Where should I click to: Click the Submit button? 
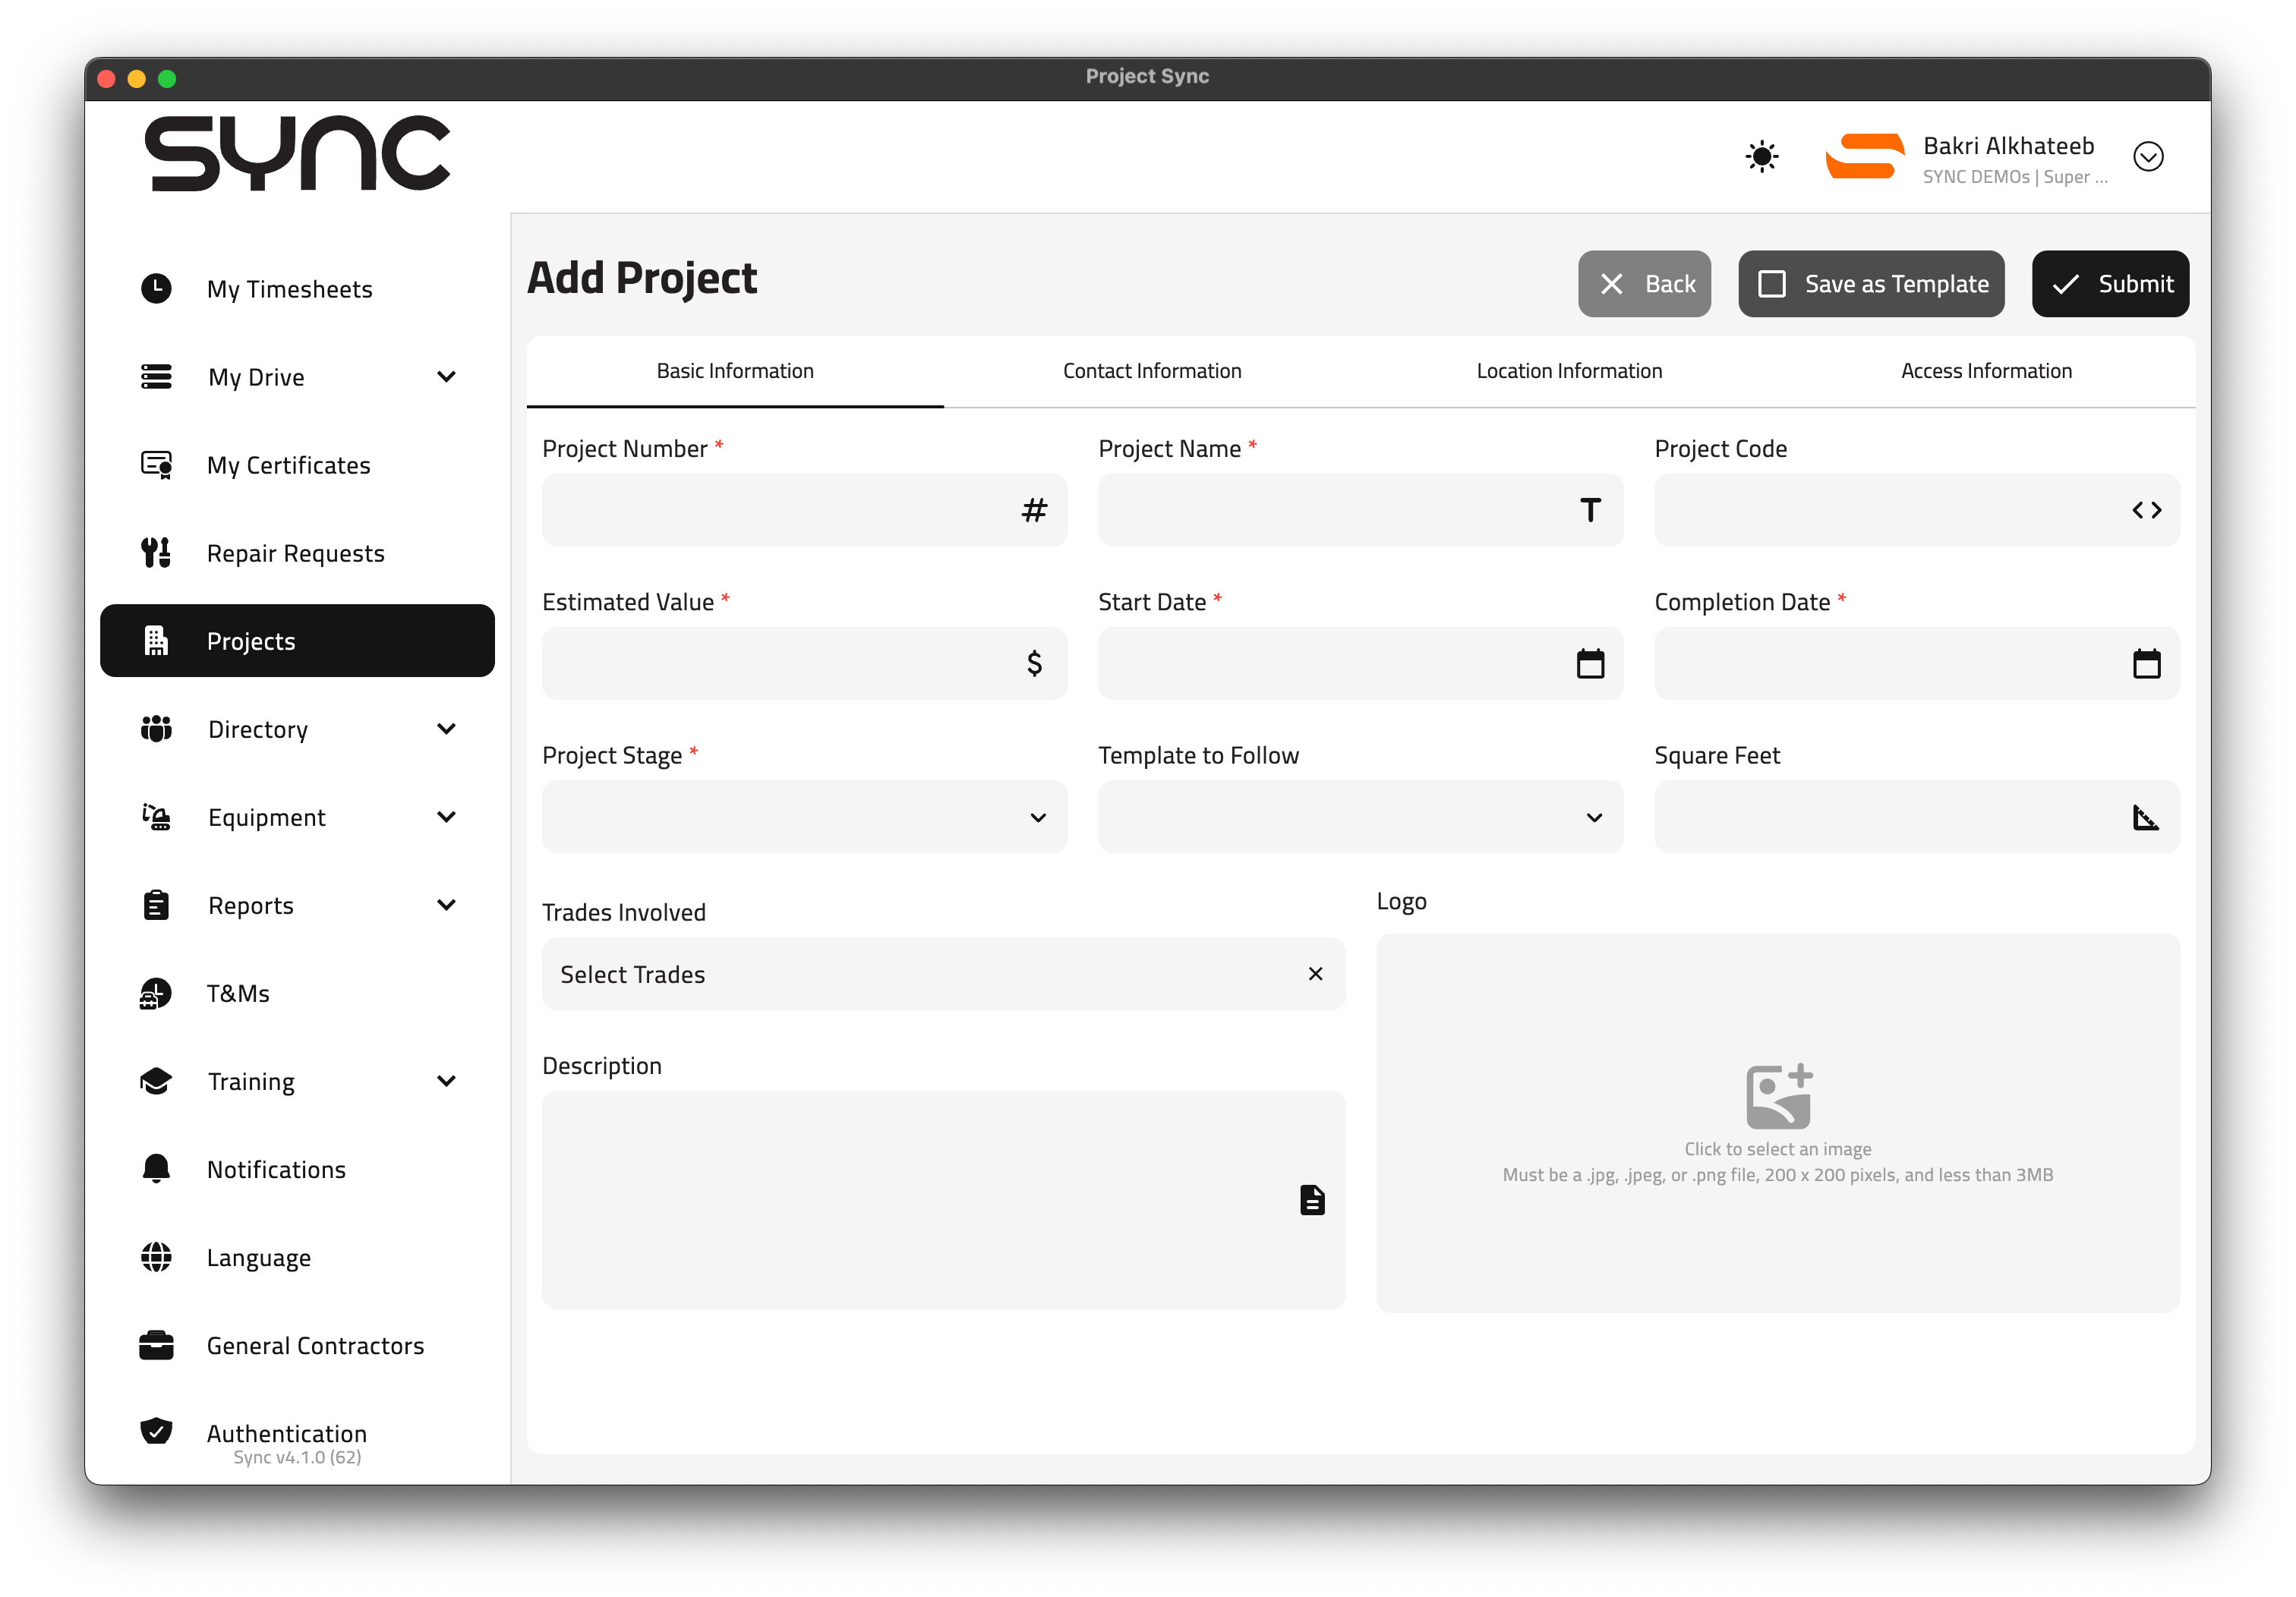click(x=2110, y=284)
